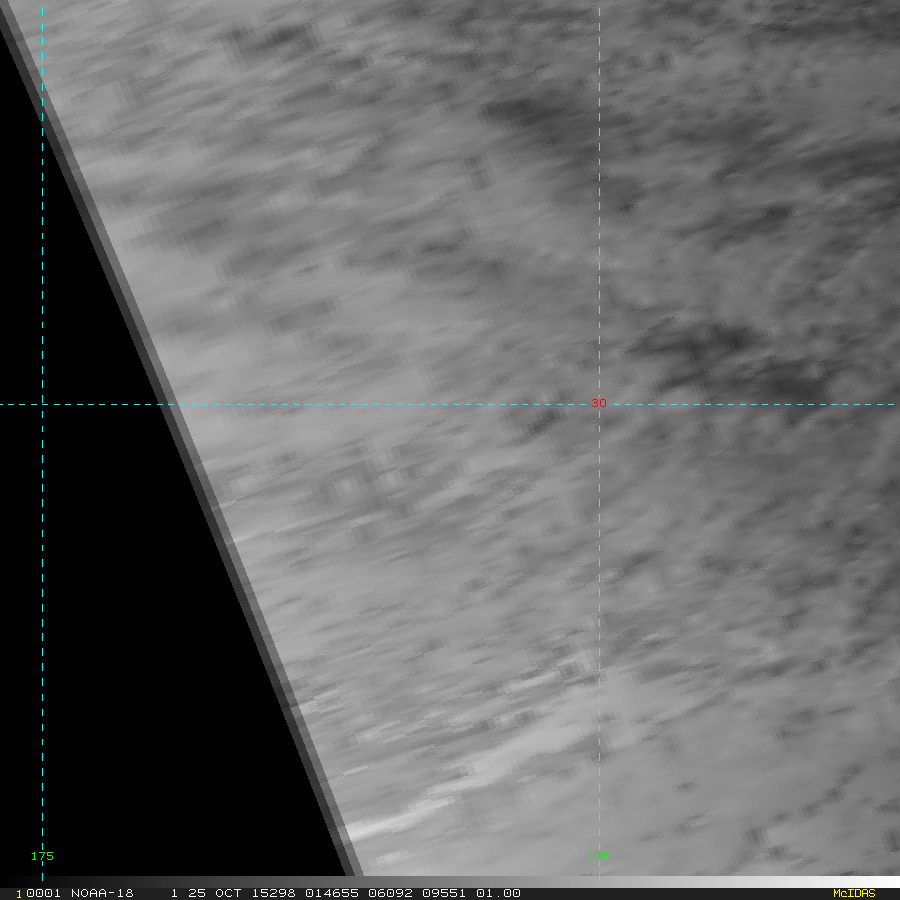The width and height of the screenshot is (900, 900).
Task: Click the red 30 latitude label
Action: [x=599, y=404]
